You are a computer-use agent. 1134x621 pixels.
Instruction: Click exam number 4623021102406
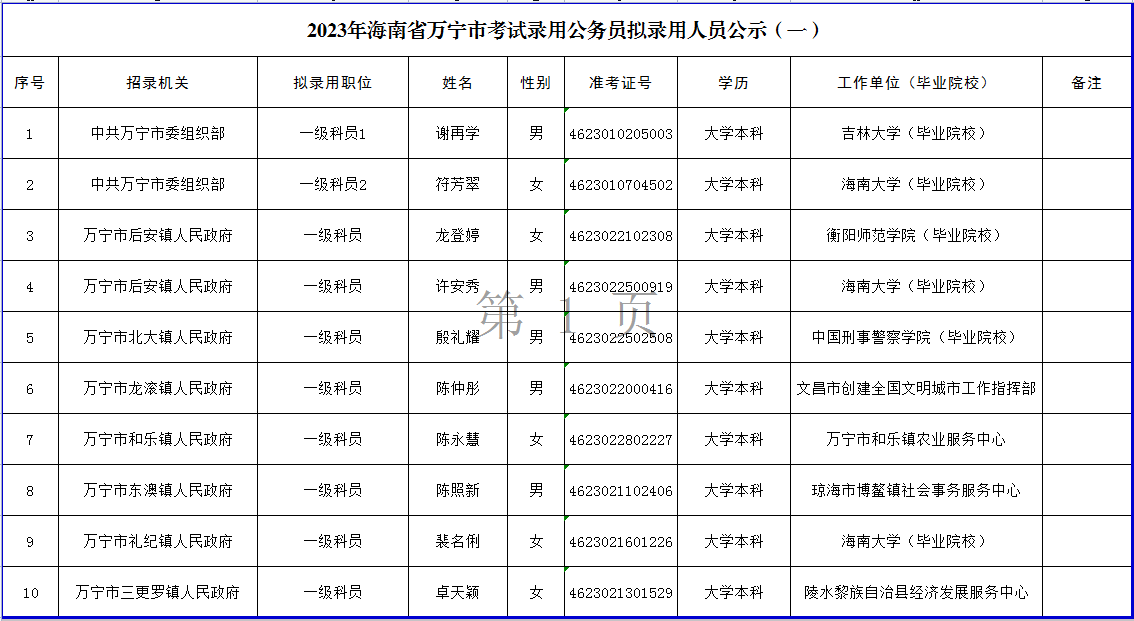pyautogui.click(x=621, y=491)
